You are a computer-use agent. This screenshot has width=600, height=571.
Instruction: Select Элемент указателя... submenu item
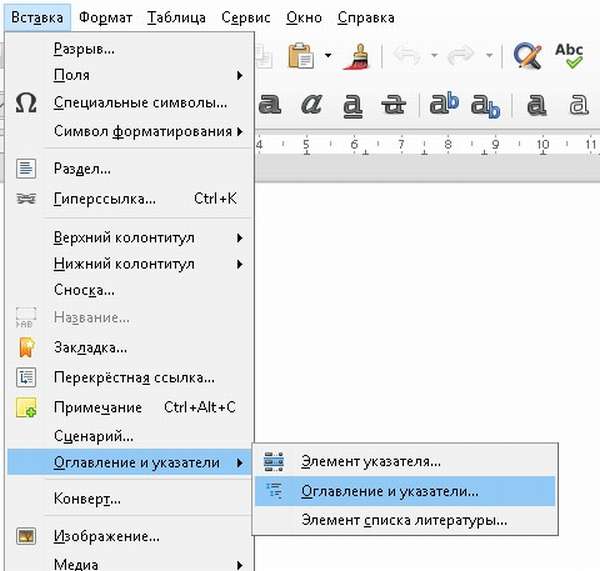[405, 462]
